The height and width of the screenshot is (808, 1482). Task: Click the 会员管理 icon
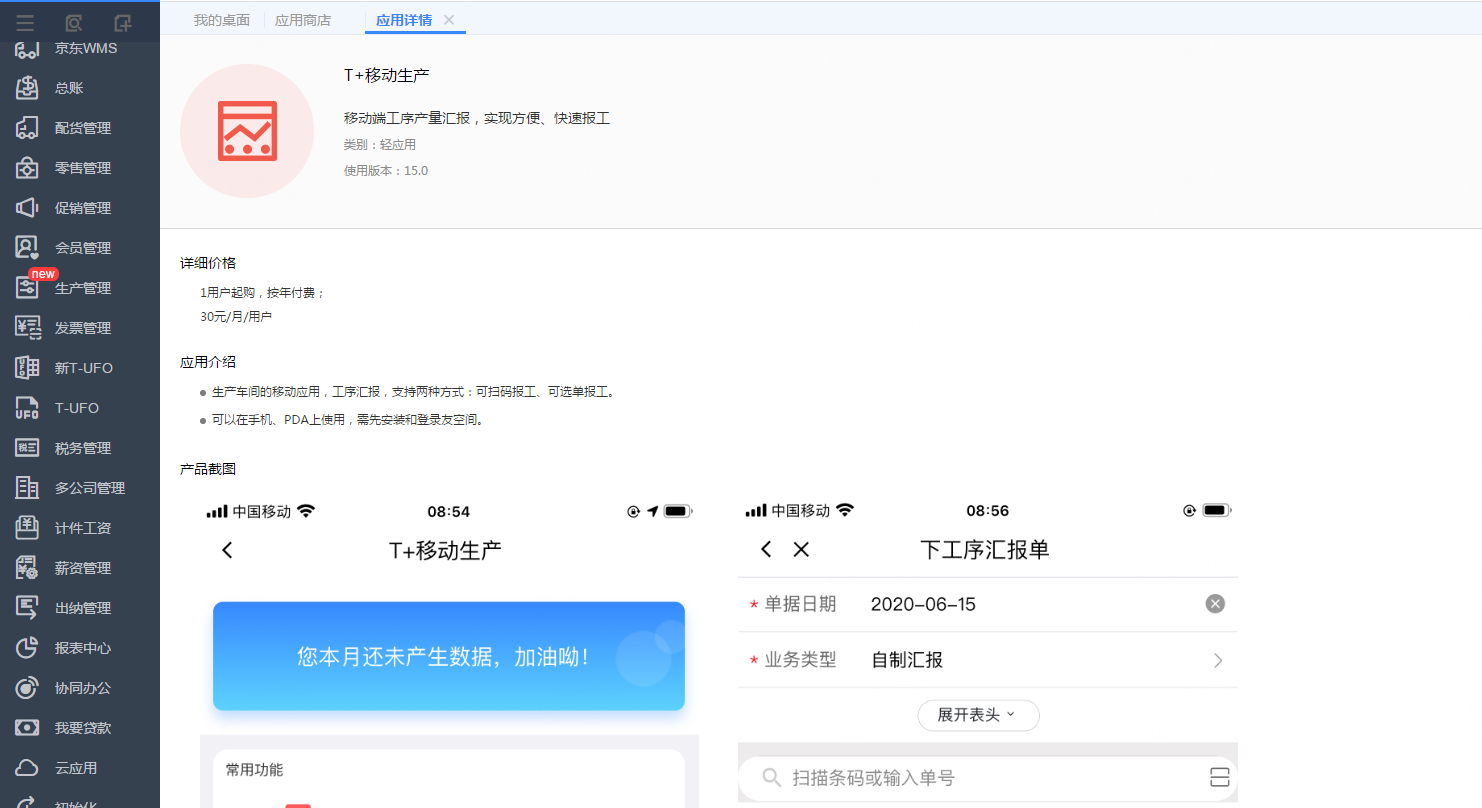pyautogui.click(x=27, y=248)
